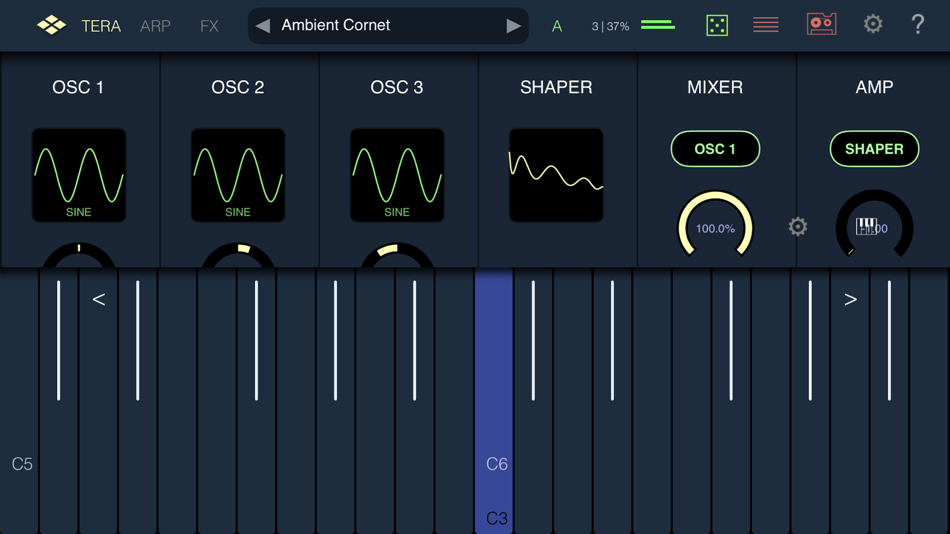Go to the previous preset arrow
Screen dimensions: 950x534
coord(263,25)
